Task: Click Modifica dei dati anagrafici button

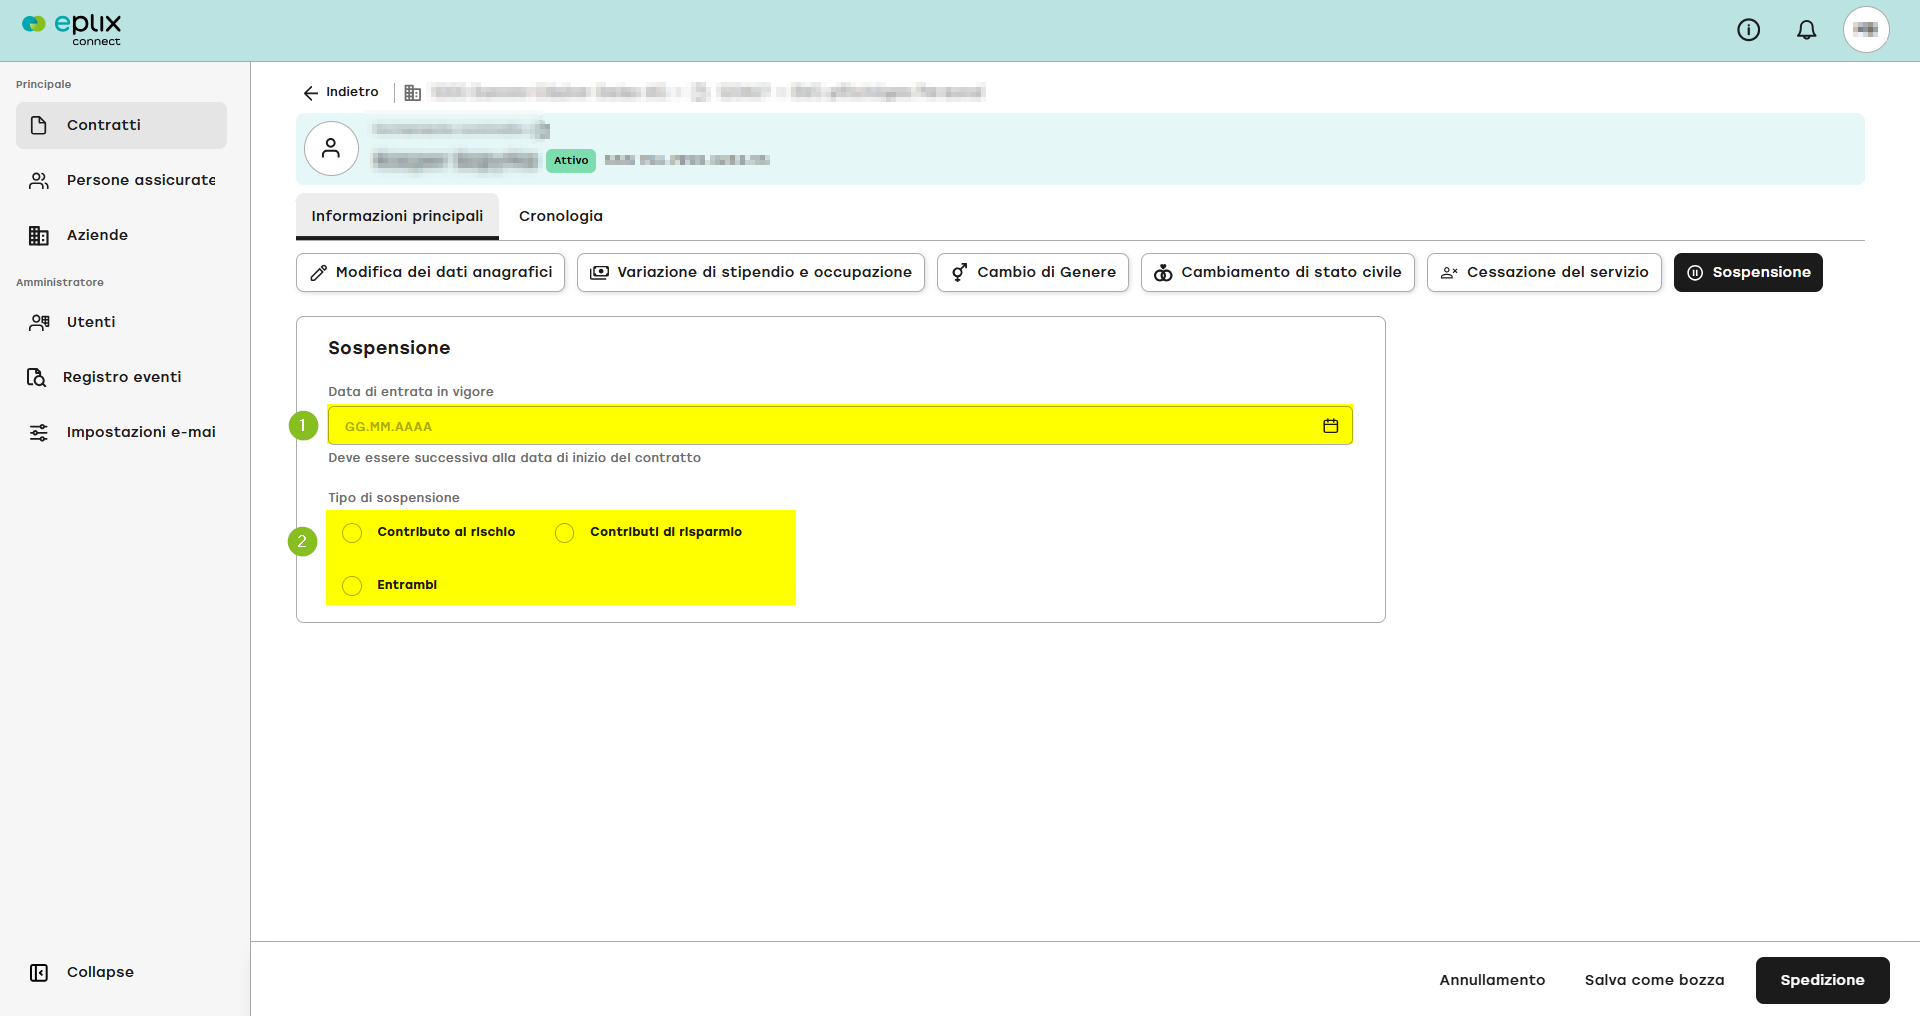Action: [431, 273]
